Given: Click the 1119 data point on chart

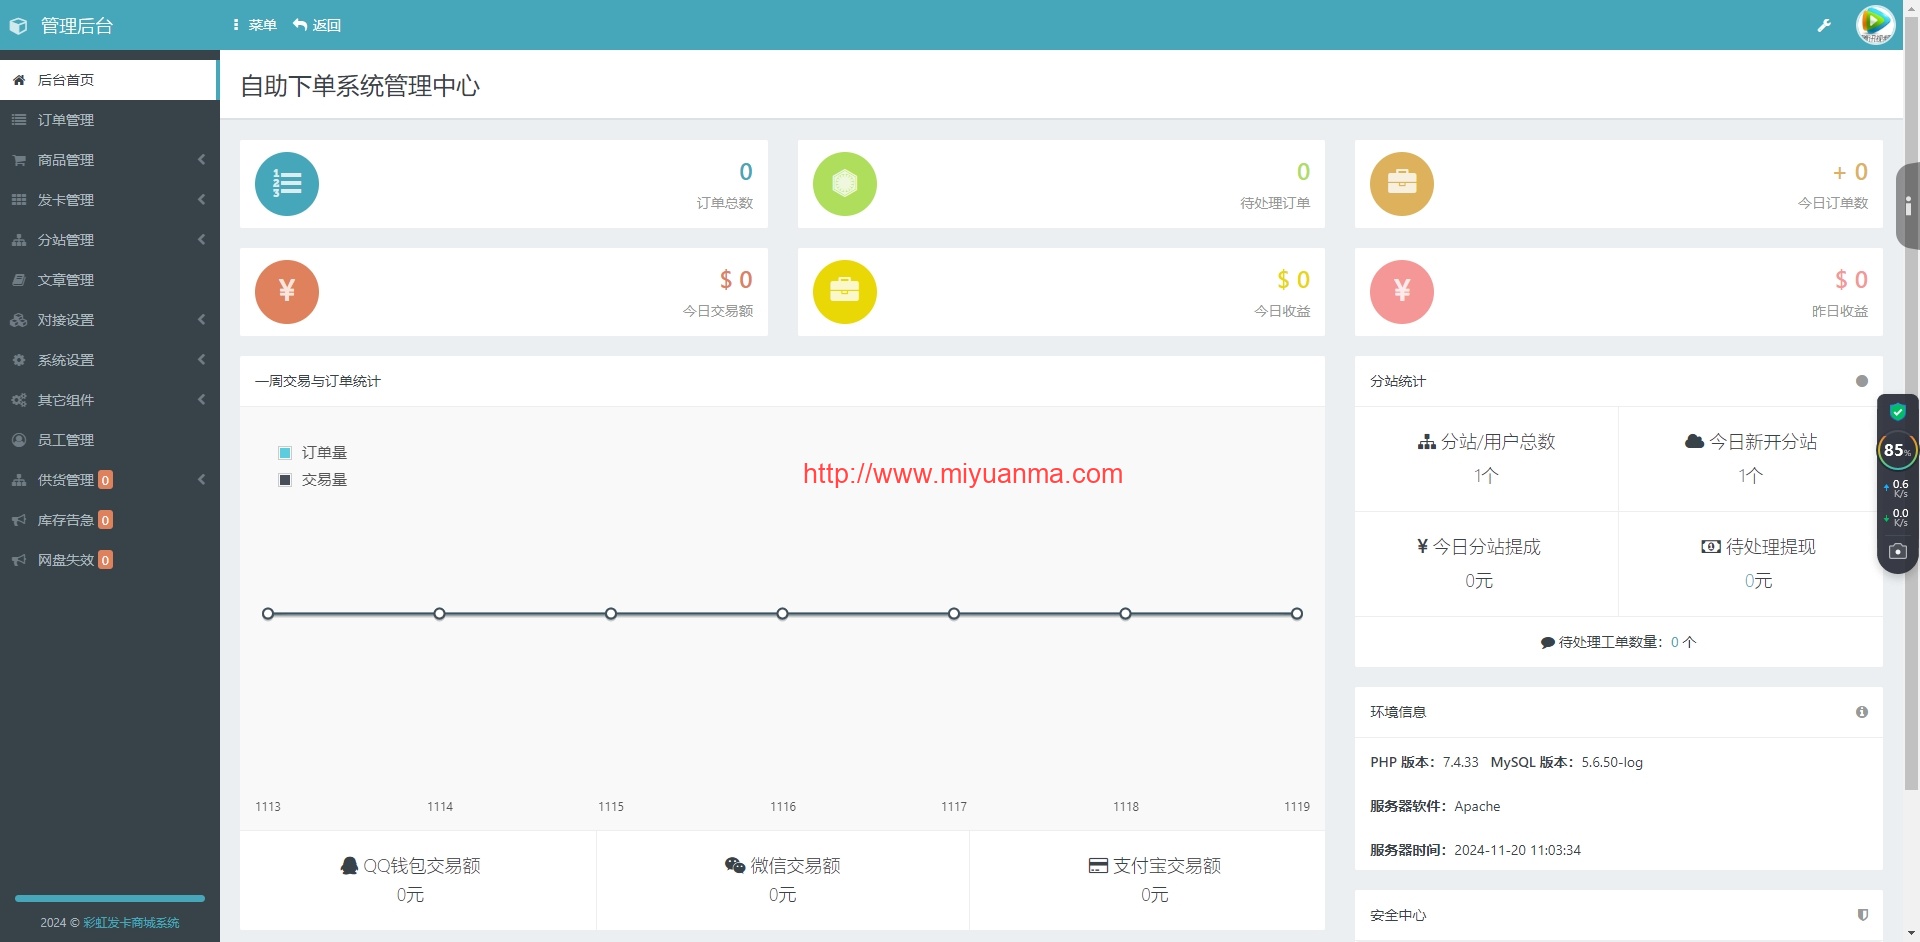Looking at the screenshot, I should 1297,614.
